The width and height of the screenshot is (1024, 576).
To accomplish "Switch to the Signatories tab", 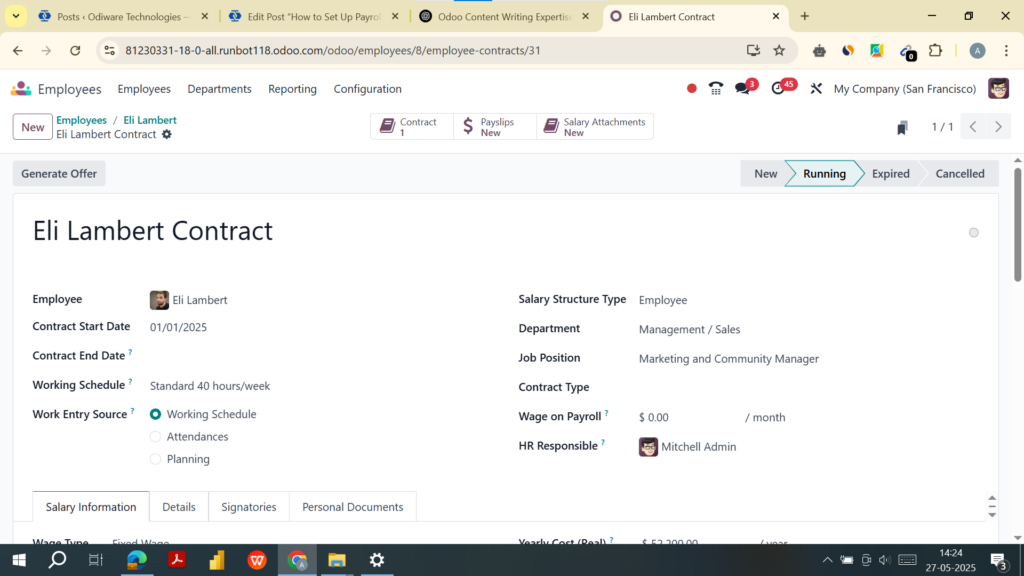I will click(x=248, y=507).
